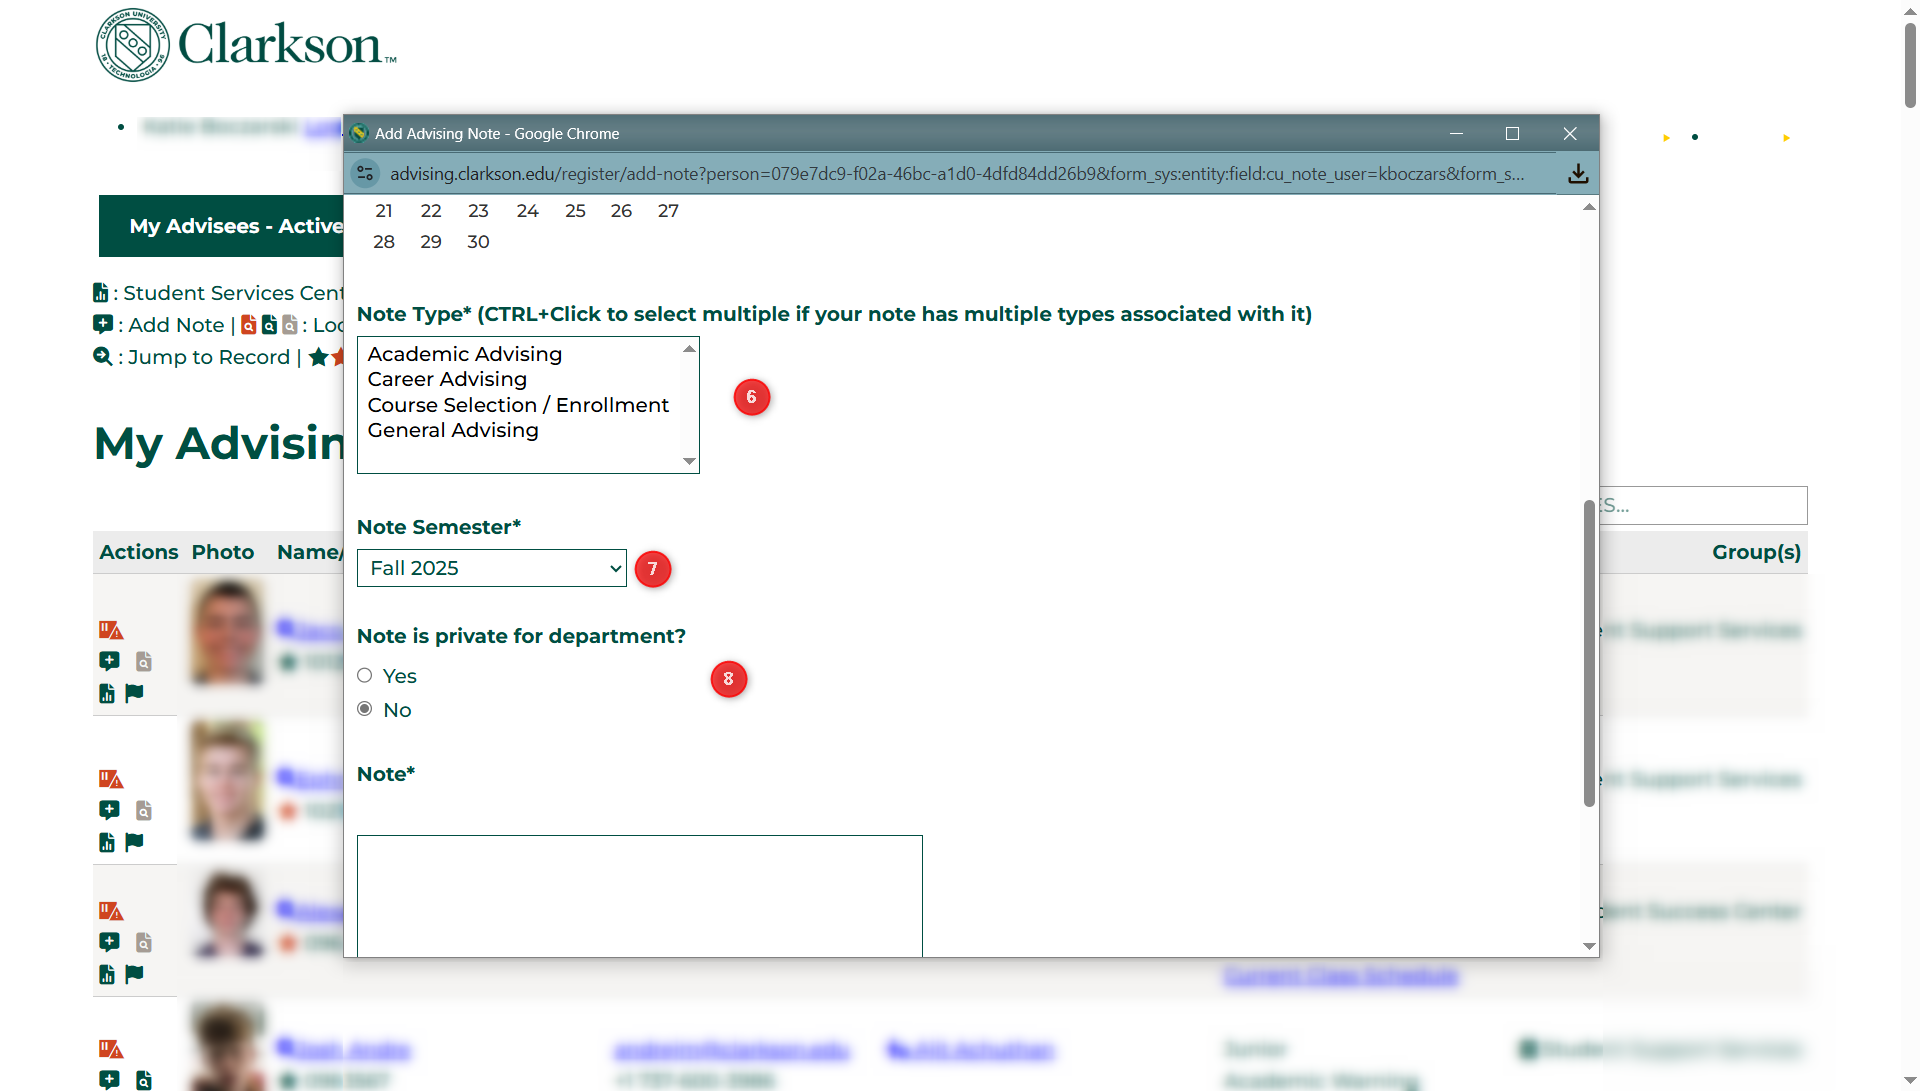Choose Academic Advising in Note Type list
The width and height of the screenshot is (1920, 1091).
(x=465, y=354)
